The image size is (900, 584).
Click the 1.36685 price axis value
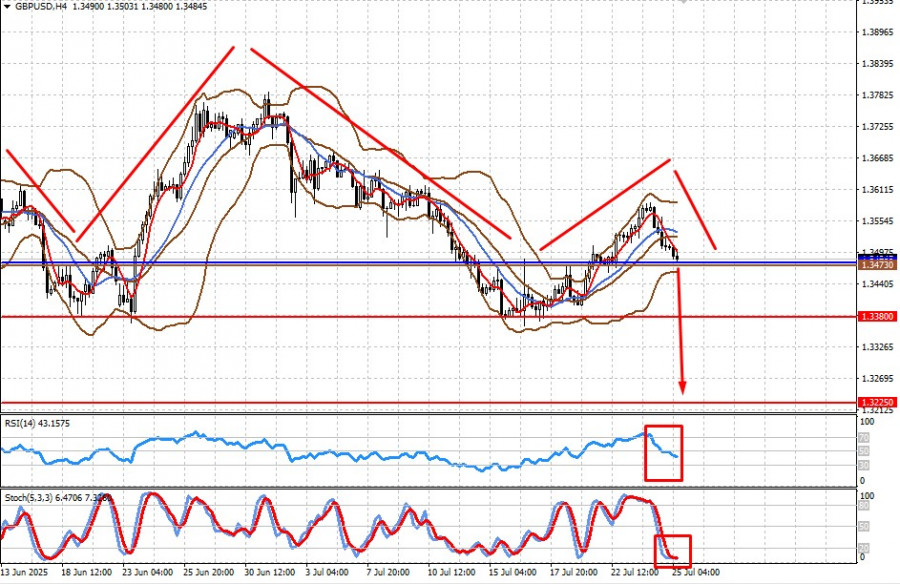[878, 158]
